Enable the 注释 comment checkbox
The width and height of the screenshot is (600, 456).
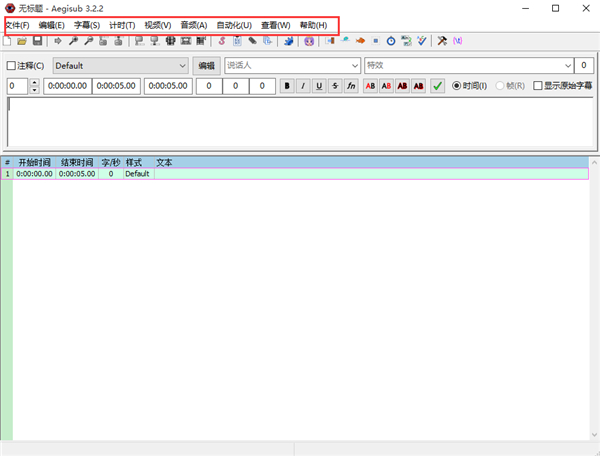(12, 66)
